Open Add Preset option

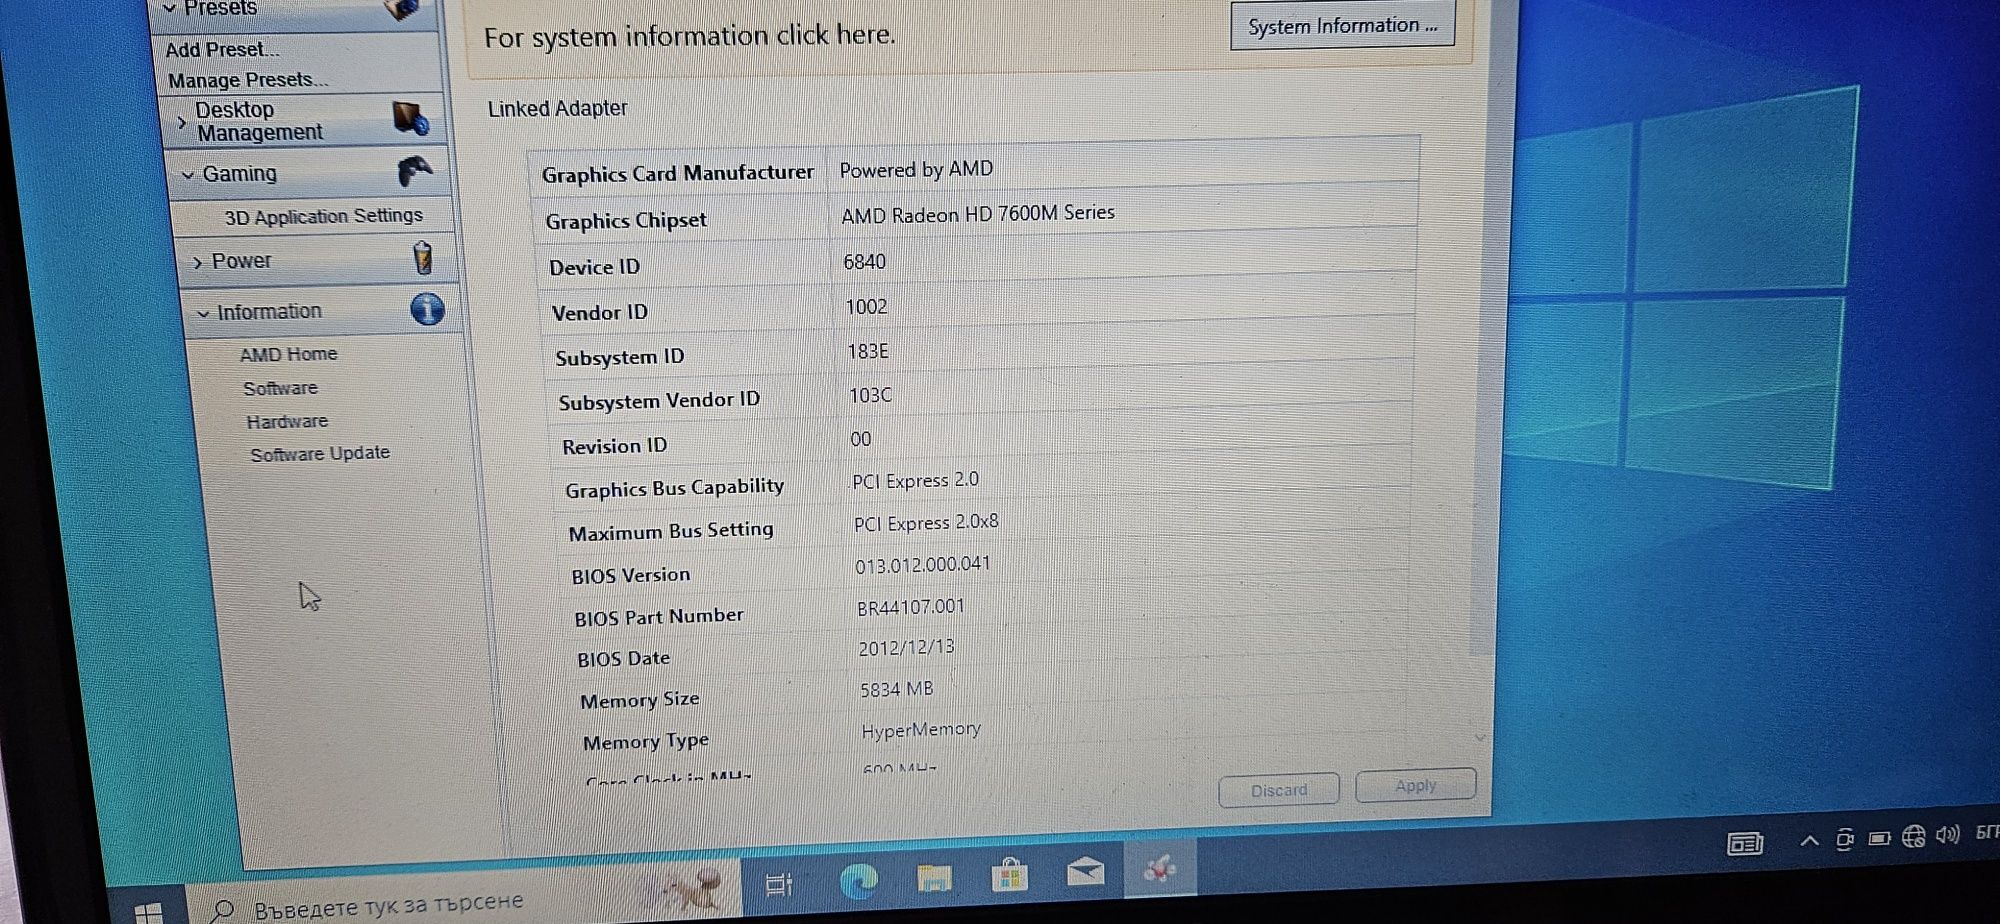pos(222,50)
